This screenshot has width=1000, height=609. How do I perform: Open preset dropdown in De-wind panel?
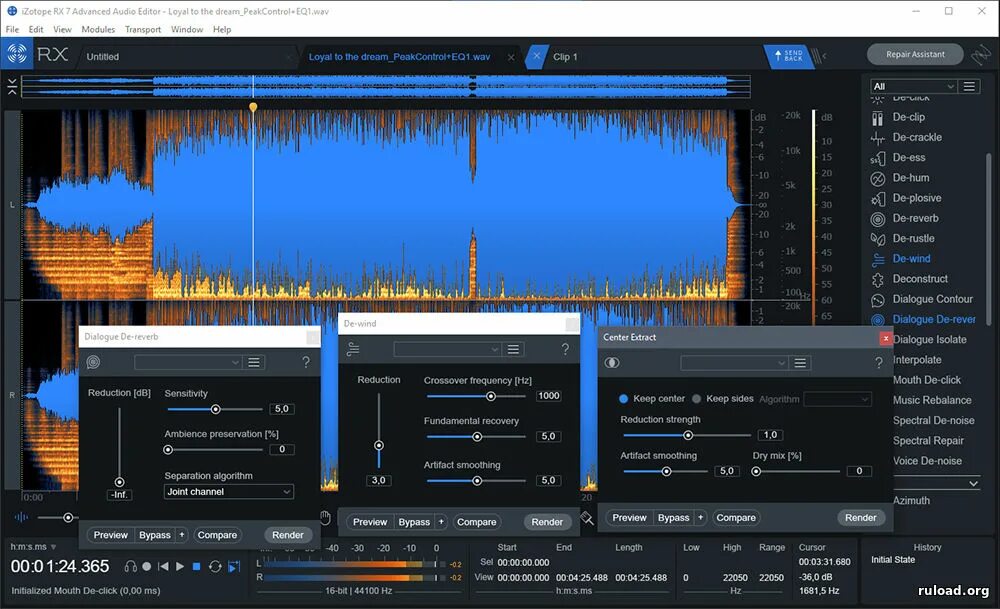point(446,349)
